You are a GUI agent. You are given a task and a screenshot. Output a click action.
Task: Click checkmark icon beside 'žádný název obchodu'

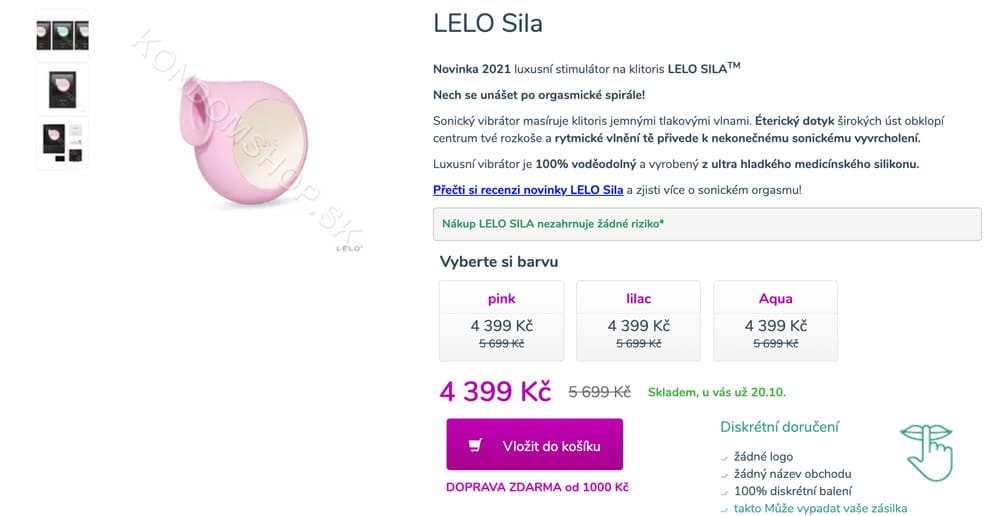click(724, 475)
